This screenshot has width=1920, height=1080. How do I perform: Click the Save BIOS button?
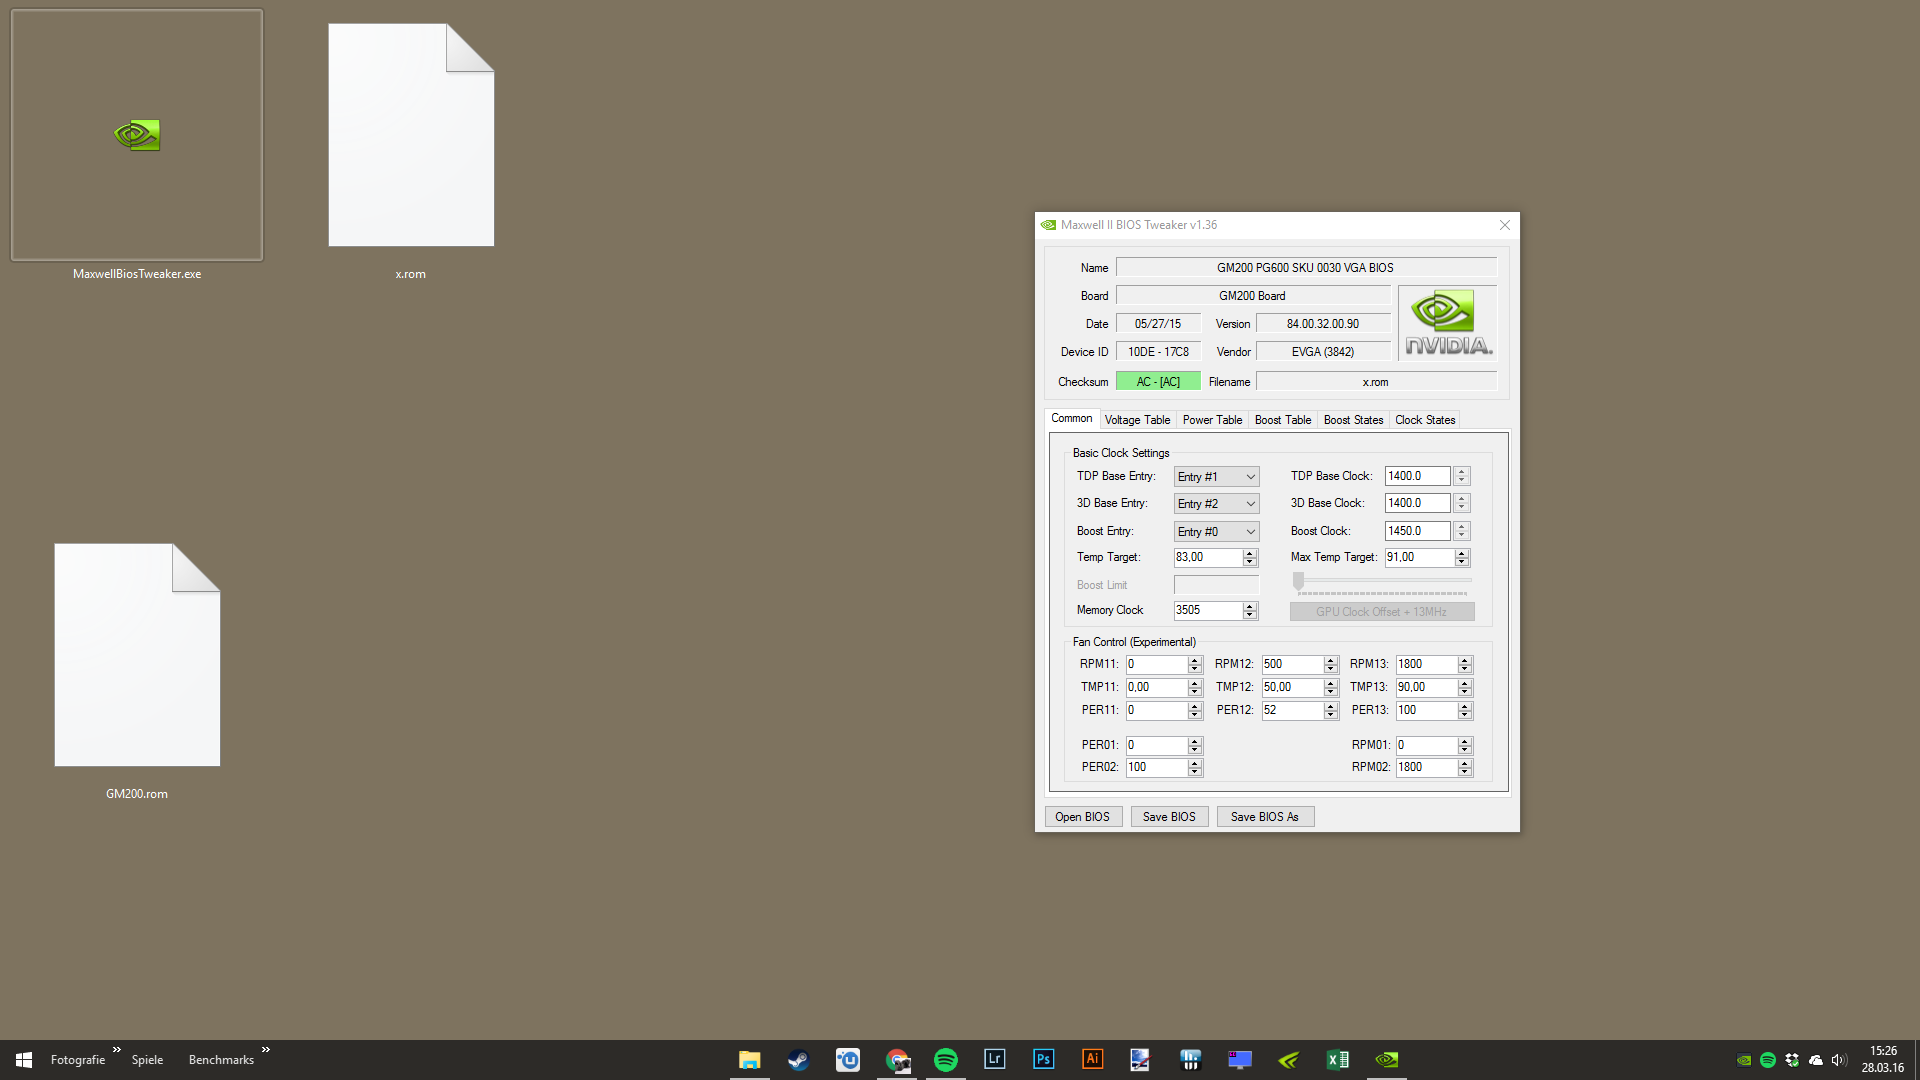click(1169, 817)
